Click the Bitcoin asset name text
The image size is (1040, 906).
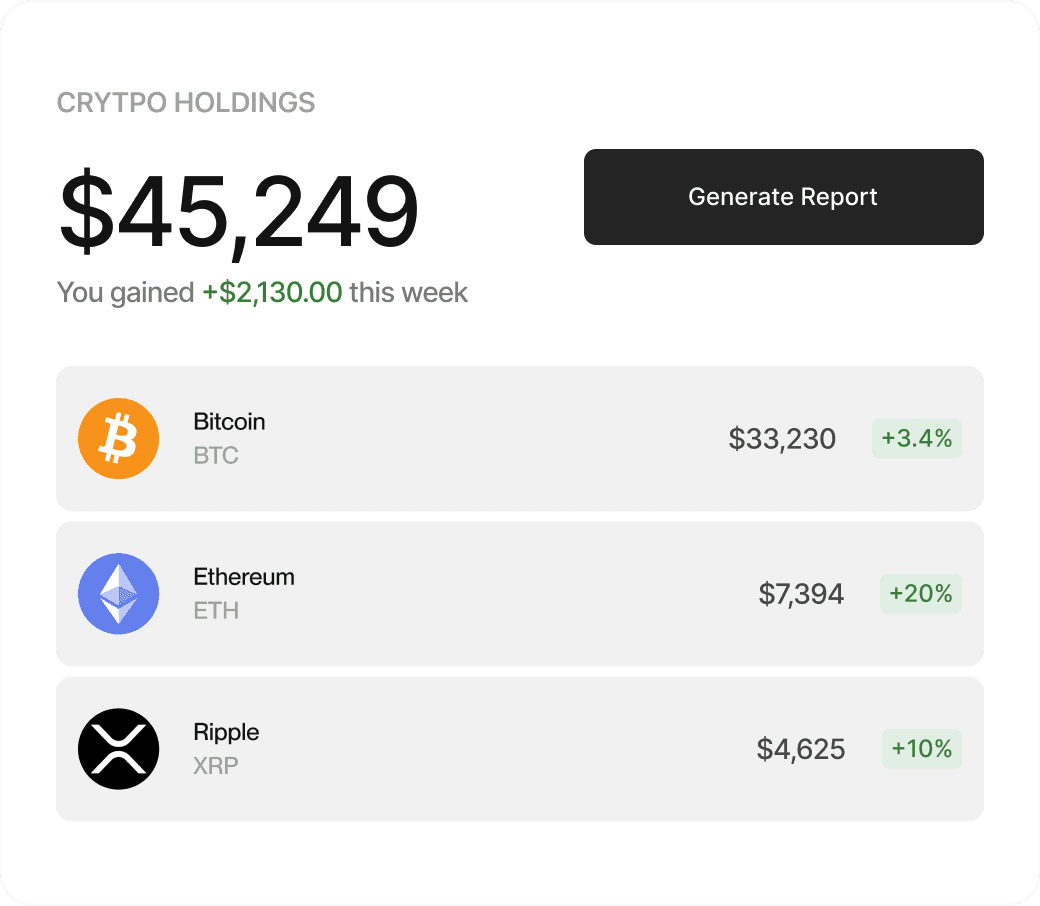click(x=229, y=421)
